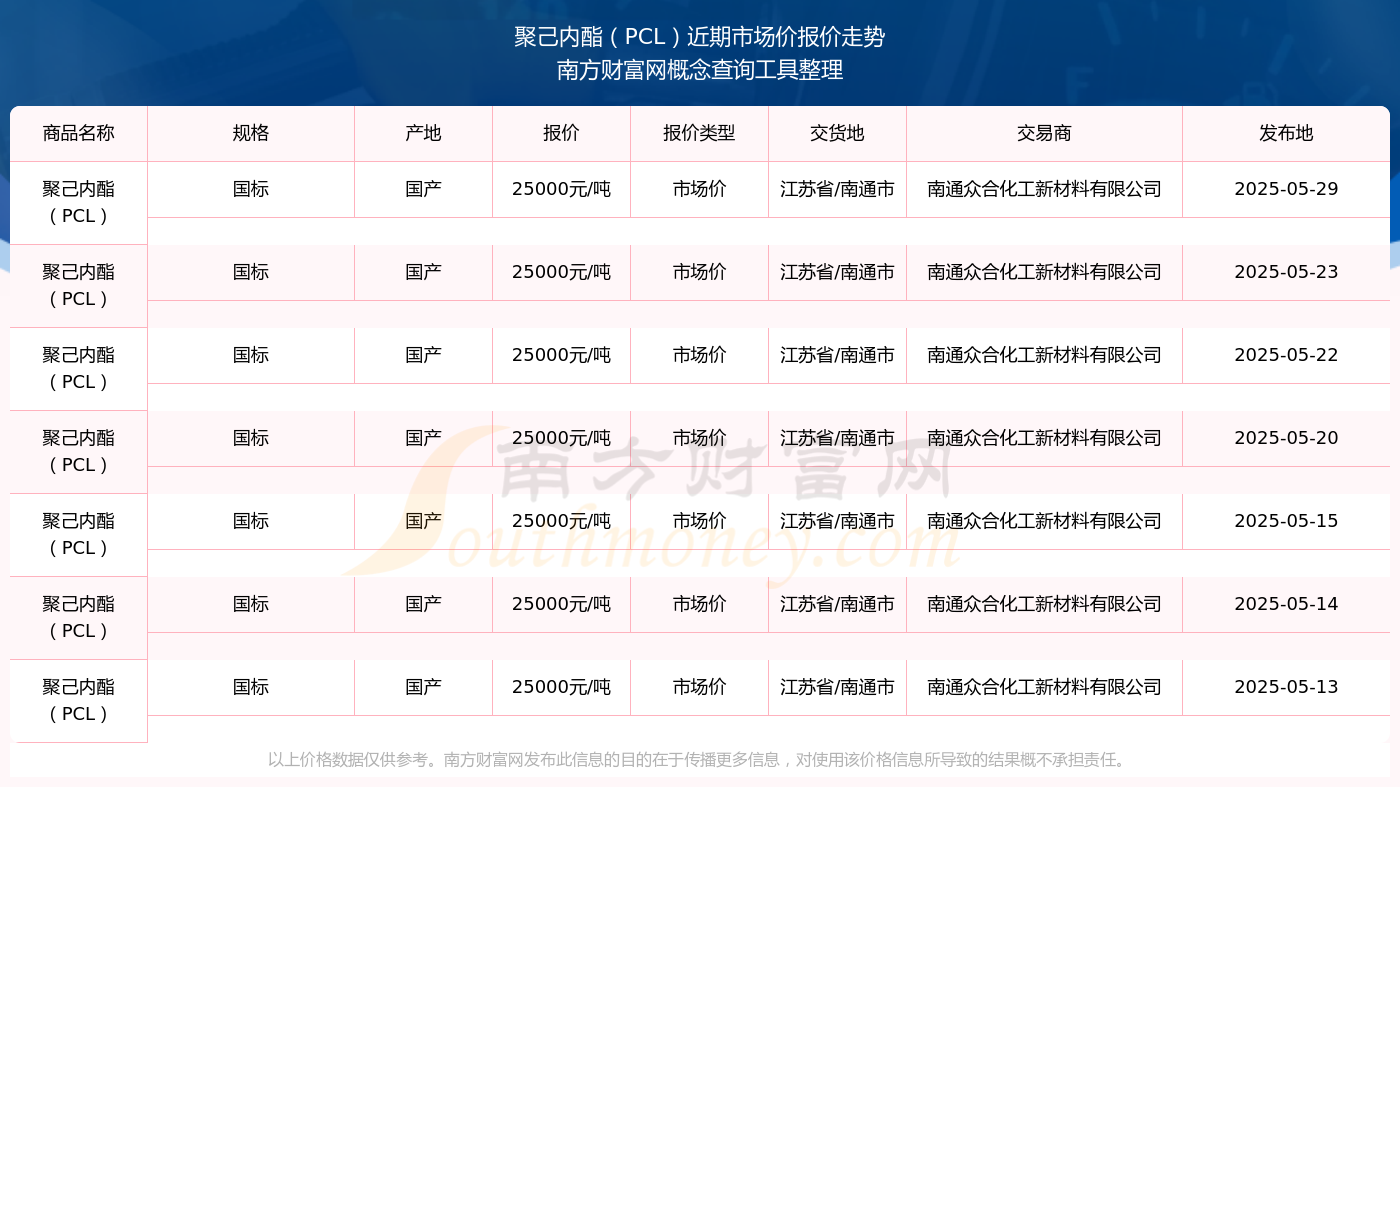The image size is (1400, 1205).
Task: Click 聚己内酯（PCL） in the 2025-05-13 row
Action: click(79, 700)
